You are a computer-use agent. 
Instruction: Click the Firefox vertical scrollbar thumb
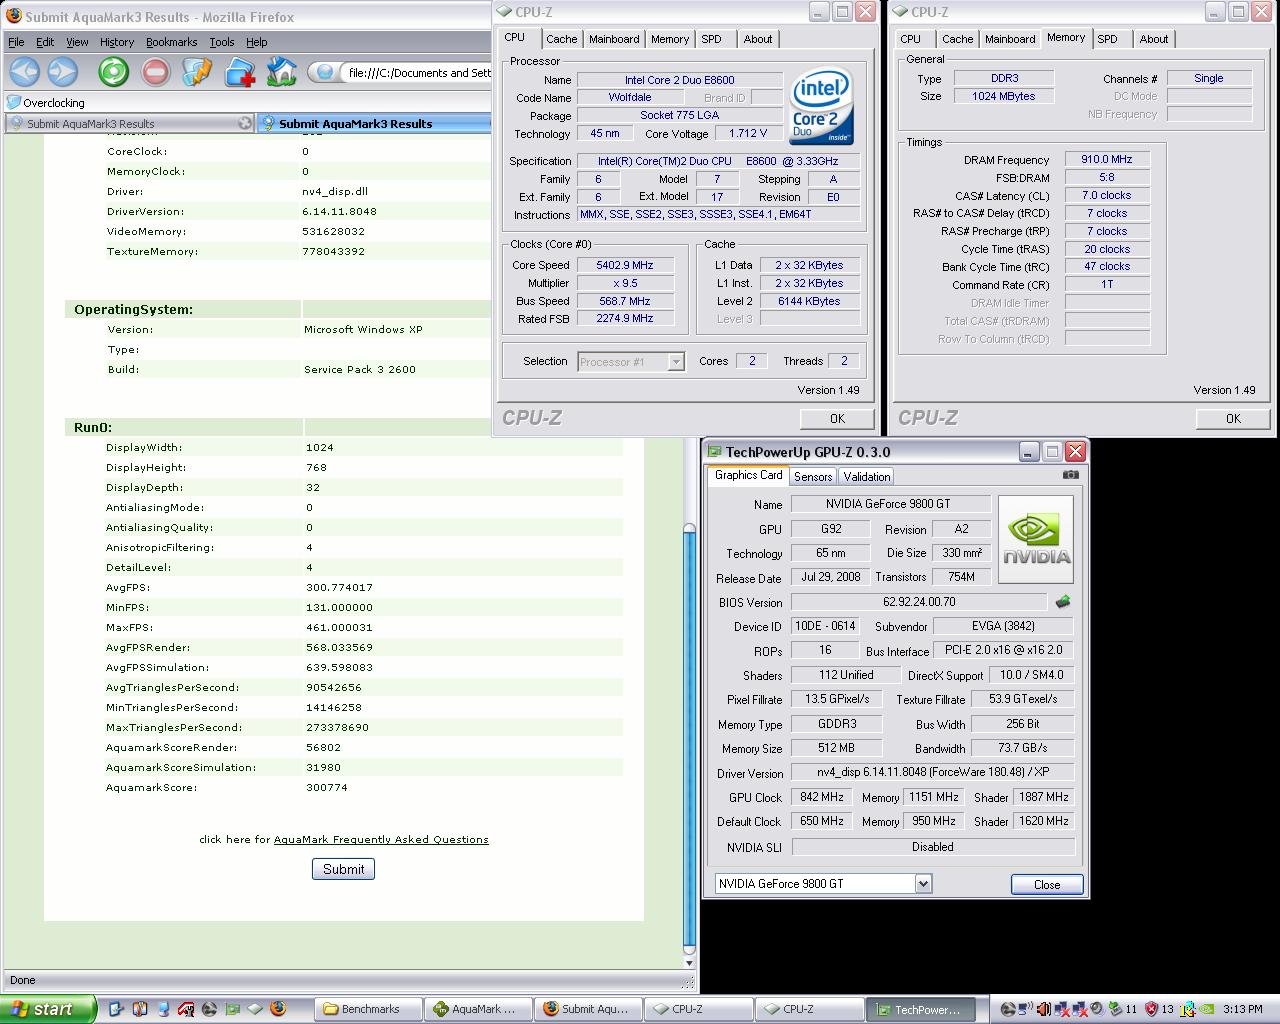click(x=689, y=737)
